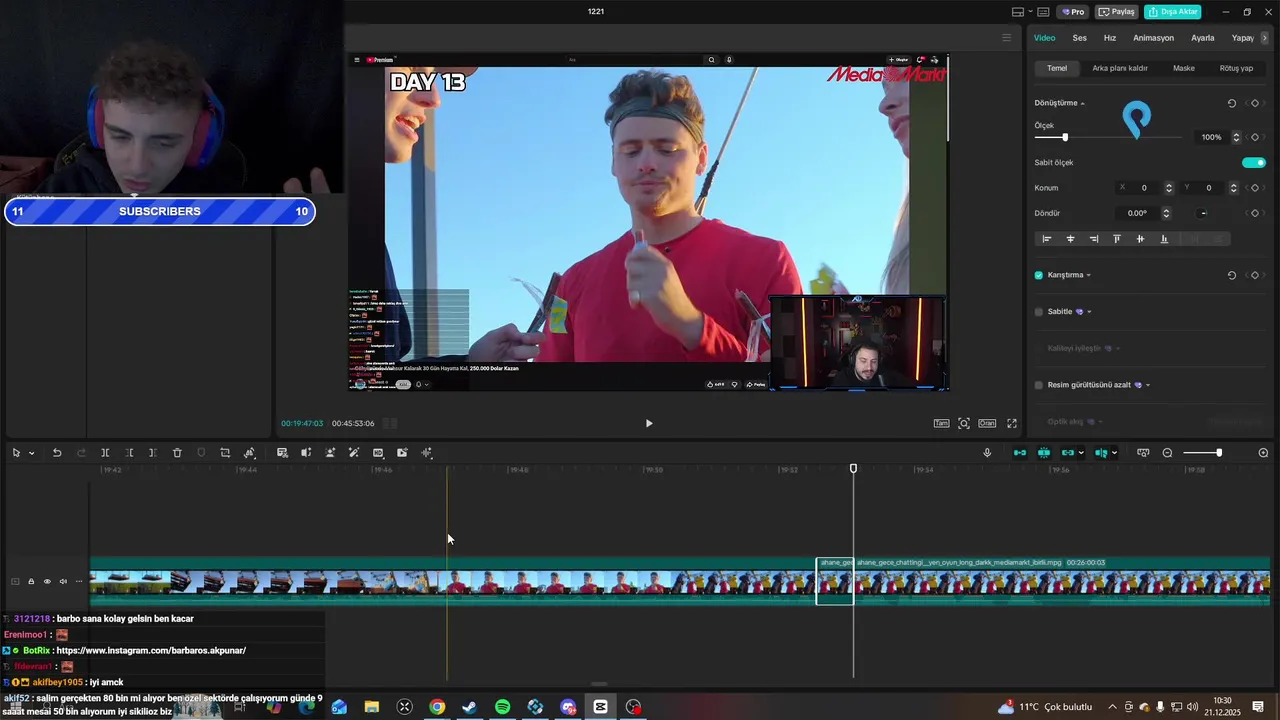Align clip to left edge
This screenshot has height=720, width=1280.
coord(1047,239)
